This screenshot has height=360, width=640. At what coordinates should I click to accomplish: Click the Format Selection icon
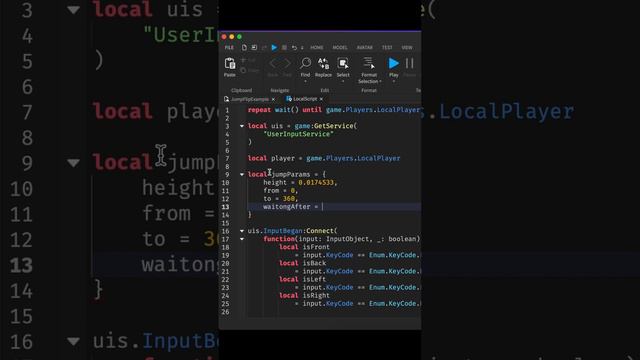click(369, 63)
